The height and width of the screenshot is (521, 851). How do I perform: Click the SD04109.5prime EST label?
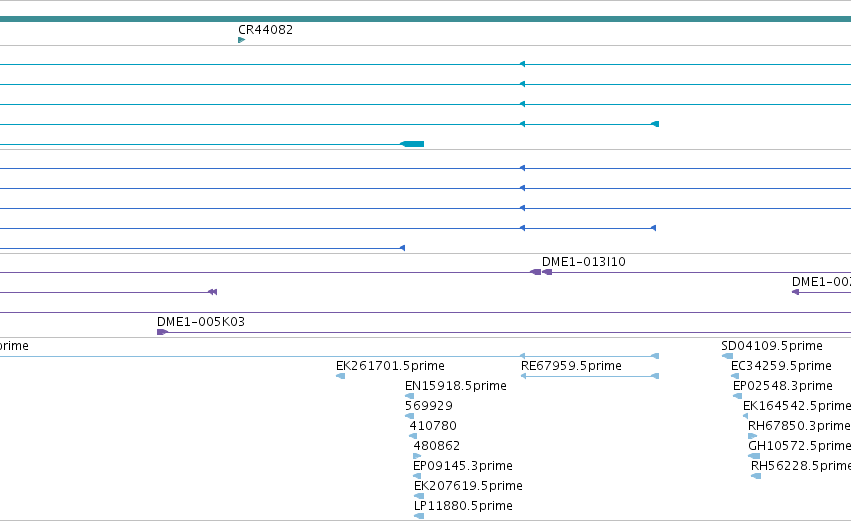[x=772, y=346]
